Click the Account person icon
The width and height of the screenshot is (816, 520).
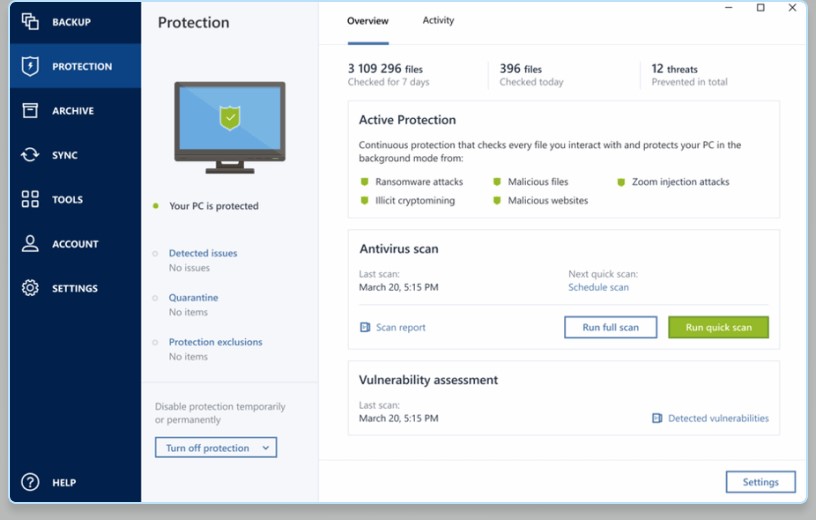click(30, 244)
